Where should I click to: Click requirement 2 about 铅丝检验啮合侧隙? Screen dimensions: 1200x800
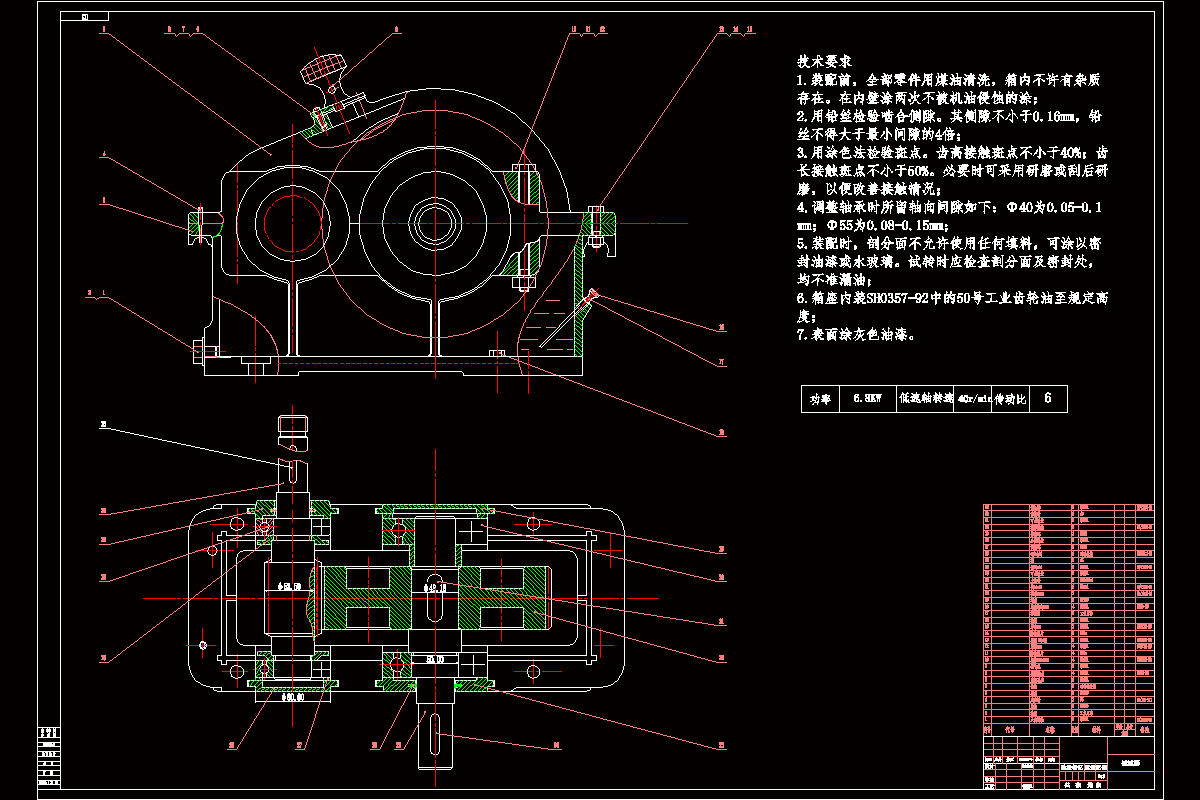[x=949, y=125]
